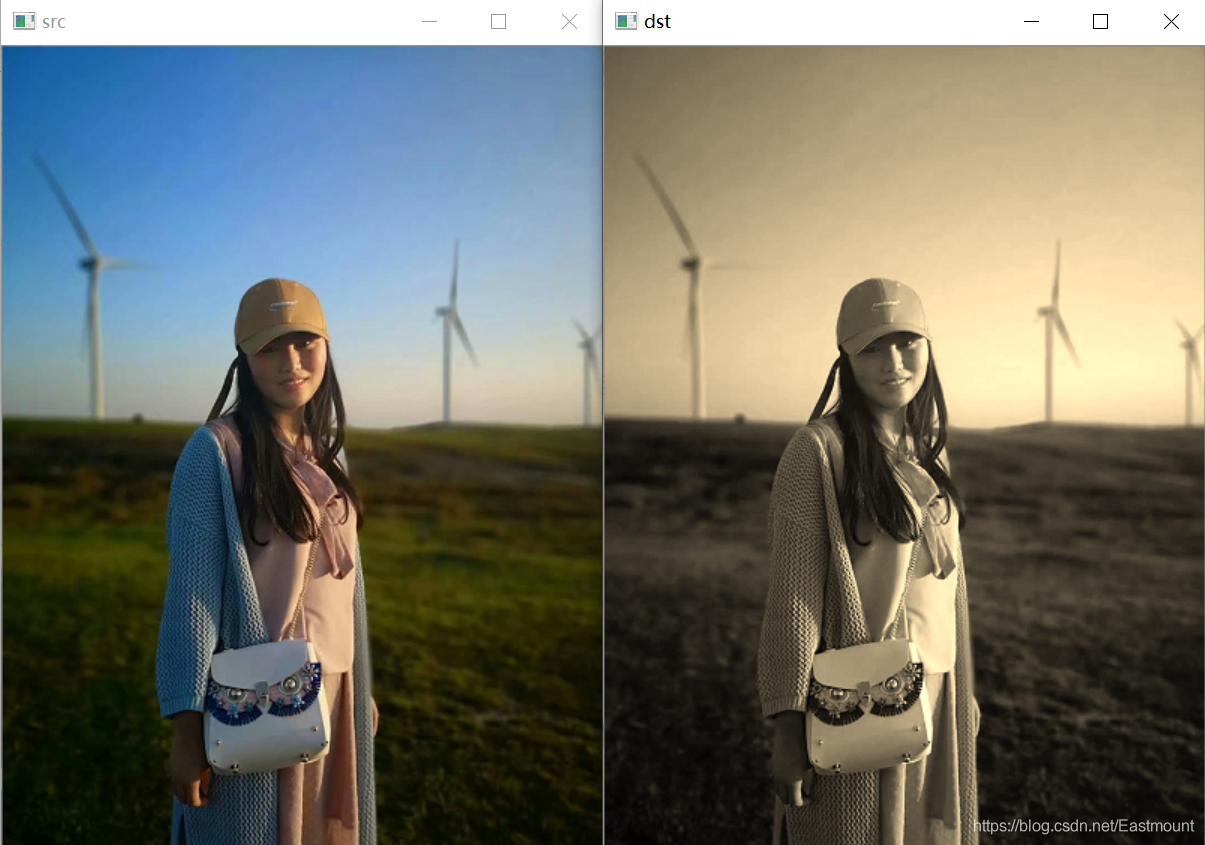Close the dst window
The image size is (1205, 845).
[1171, 21]
